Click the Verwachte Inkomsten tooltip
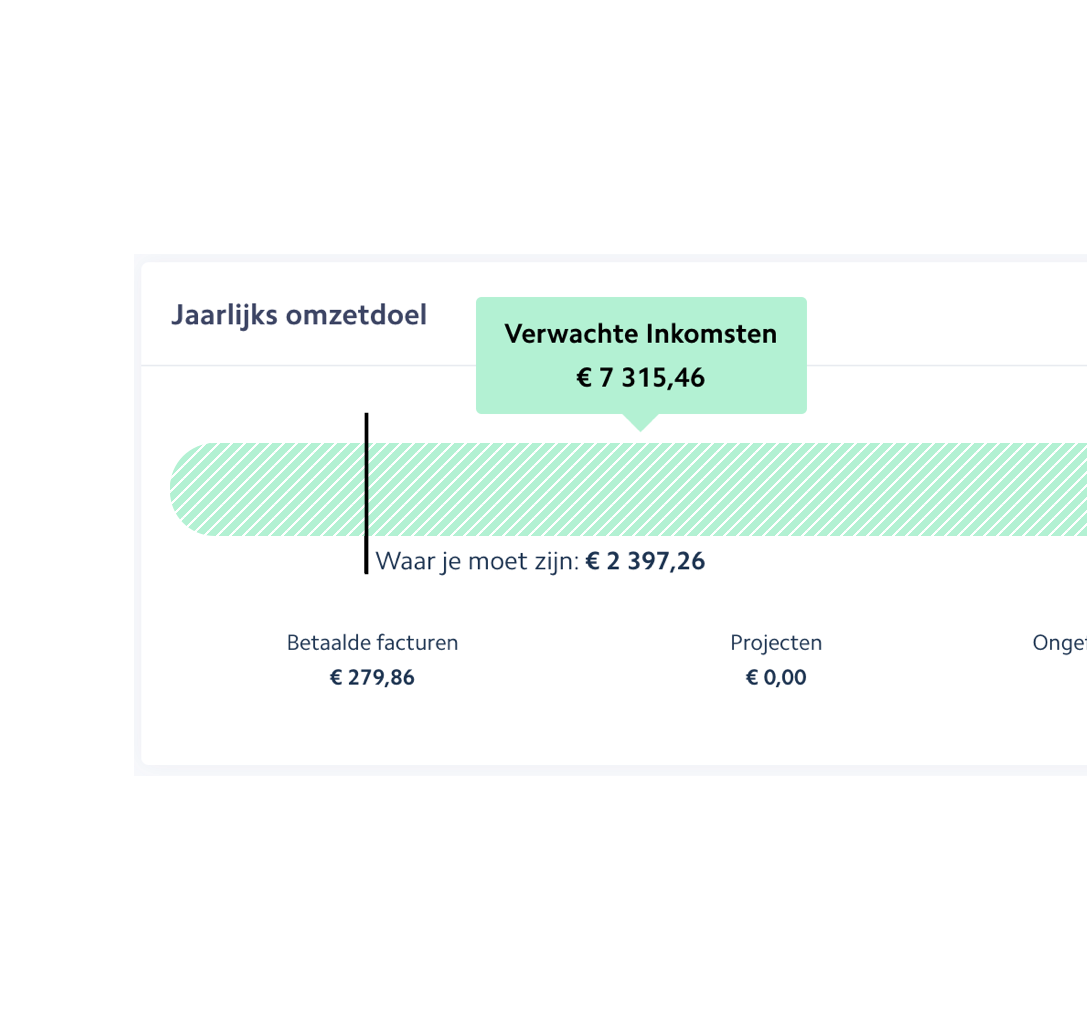The height and width of the screenshot is (1027, 1087). pyautogui.click(x=640, y=355)
